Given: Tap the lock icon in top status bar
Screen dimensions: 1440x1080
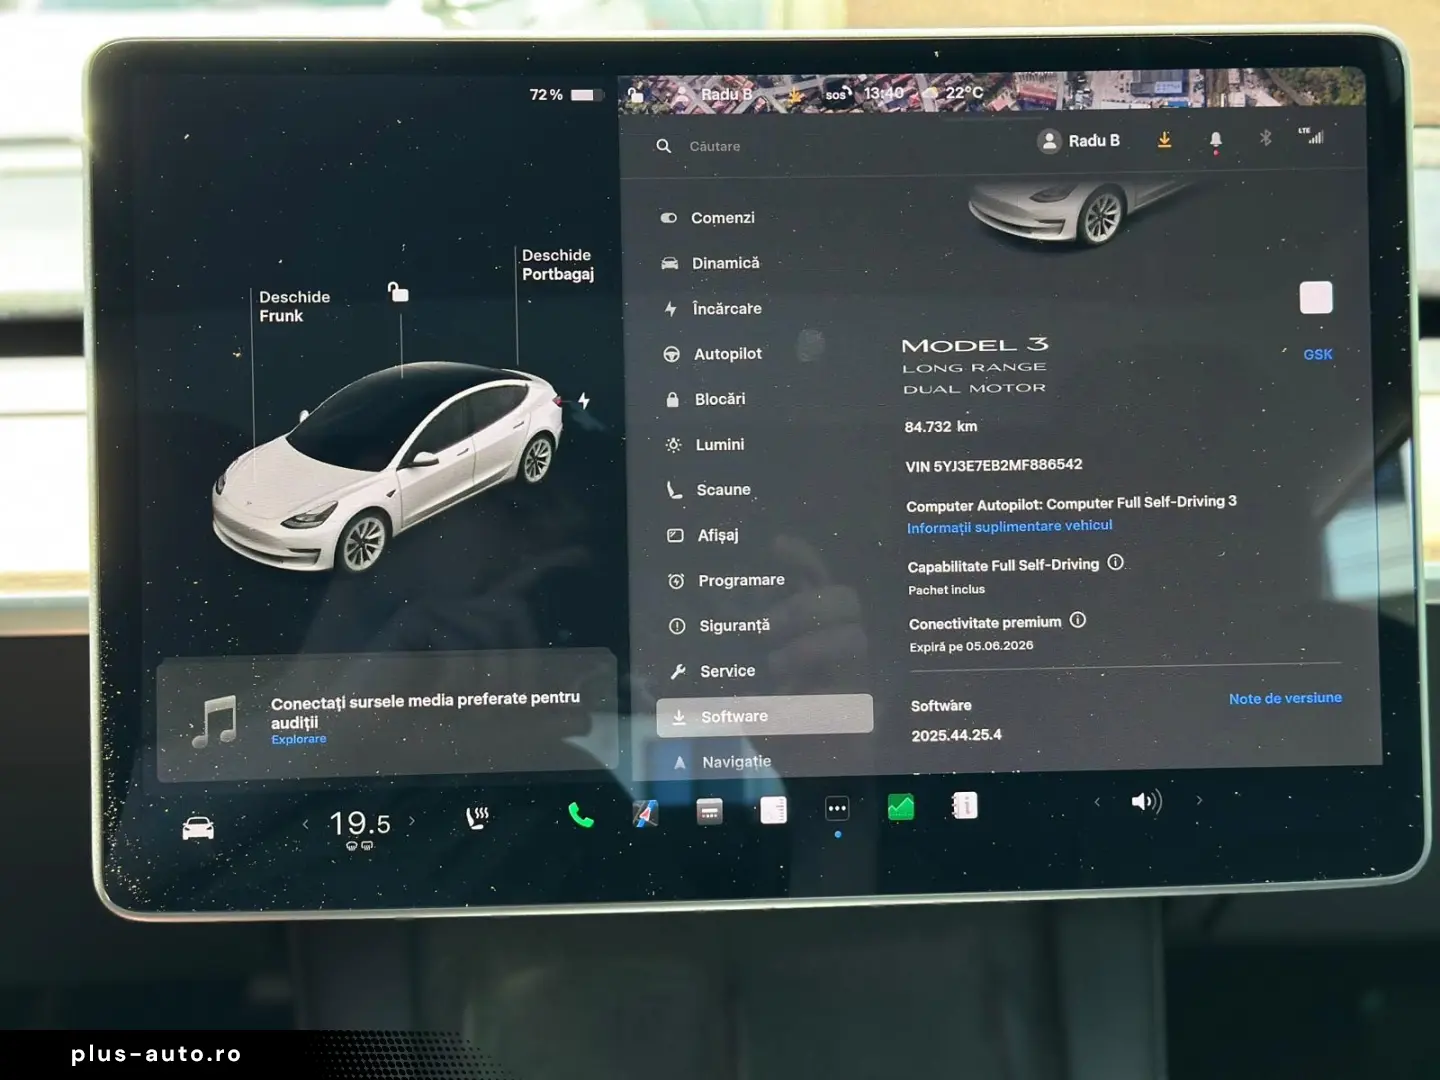Looking at the screenshot, I should coord(635,96).
